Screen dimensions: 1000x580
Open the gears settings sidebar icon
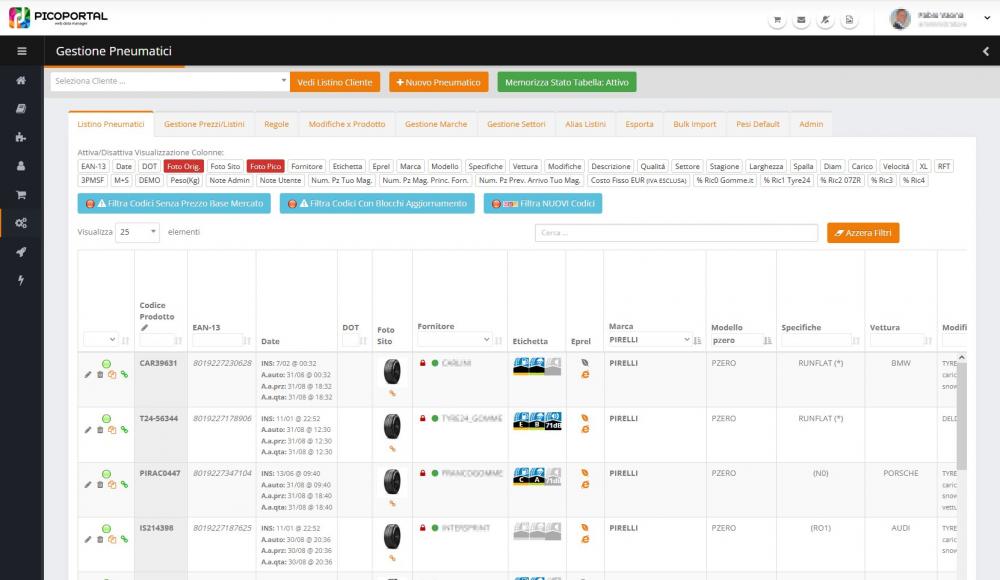21,223
